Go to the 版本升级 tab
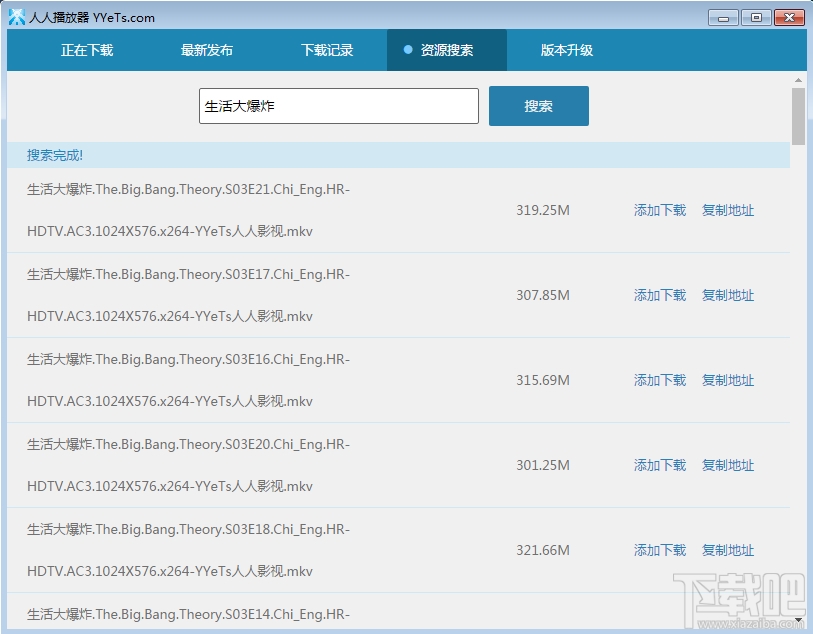813x634 pixels. [x=567, y=50]
